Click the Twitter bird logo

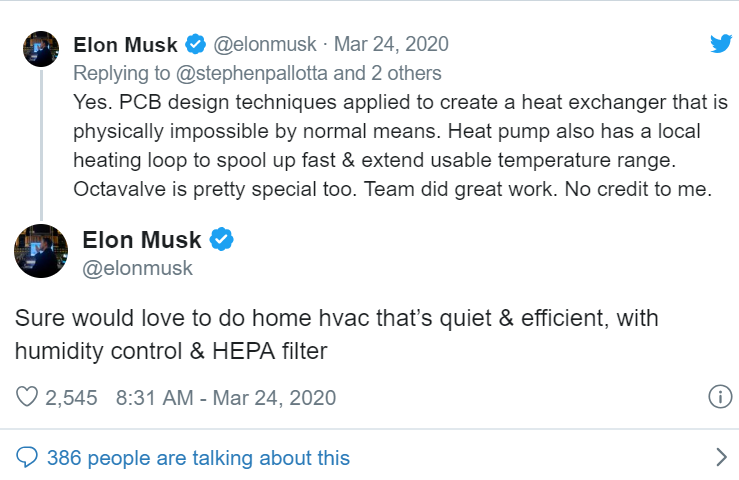(x=720, y=44)
